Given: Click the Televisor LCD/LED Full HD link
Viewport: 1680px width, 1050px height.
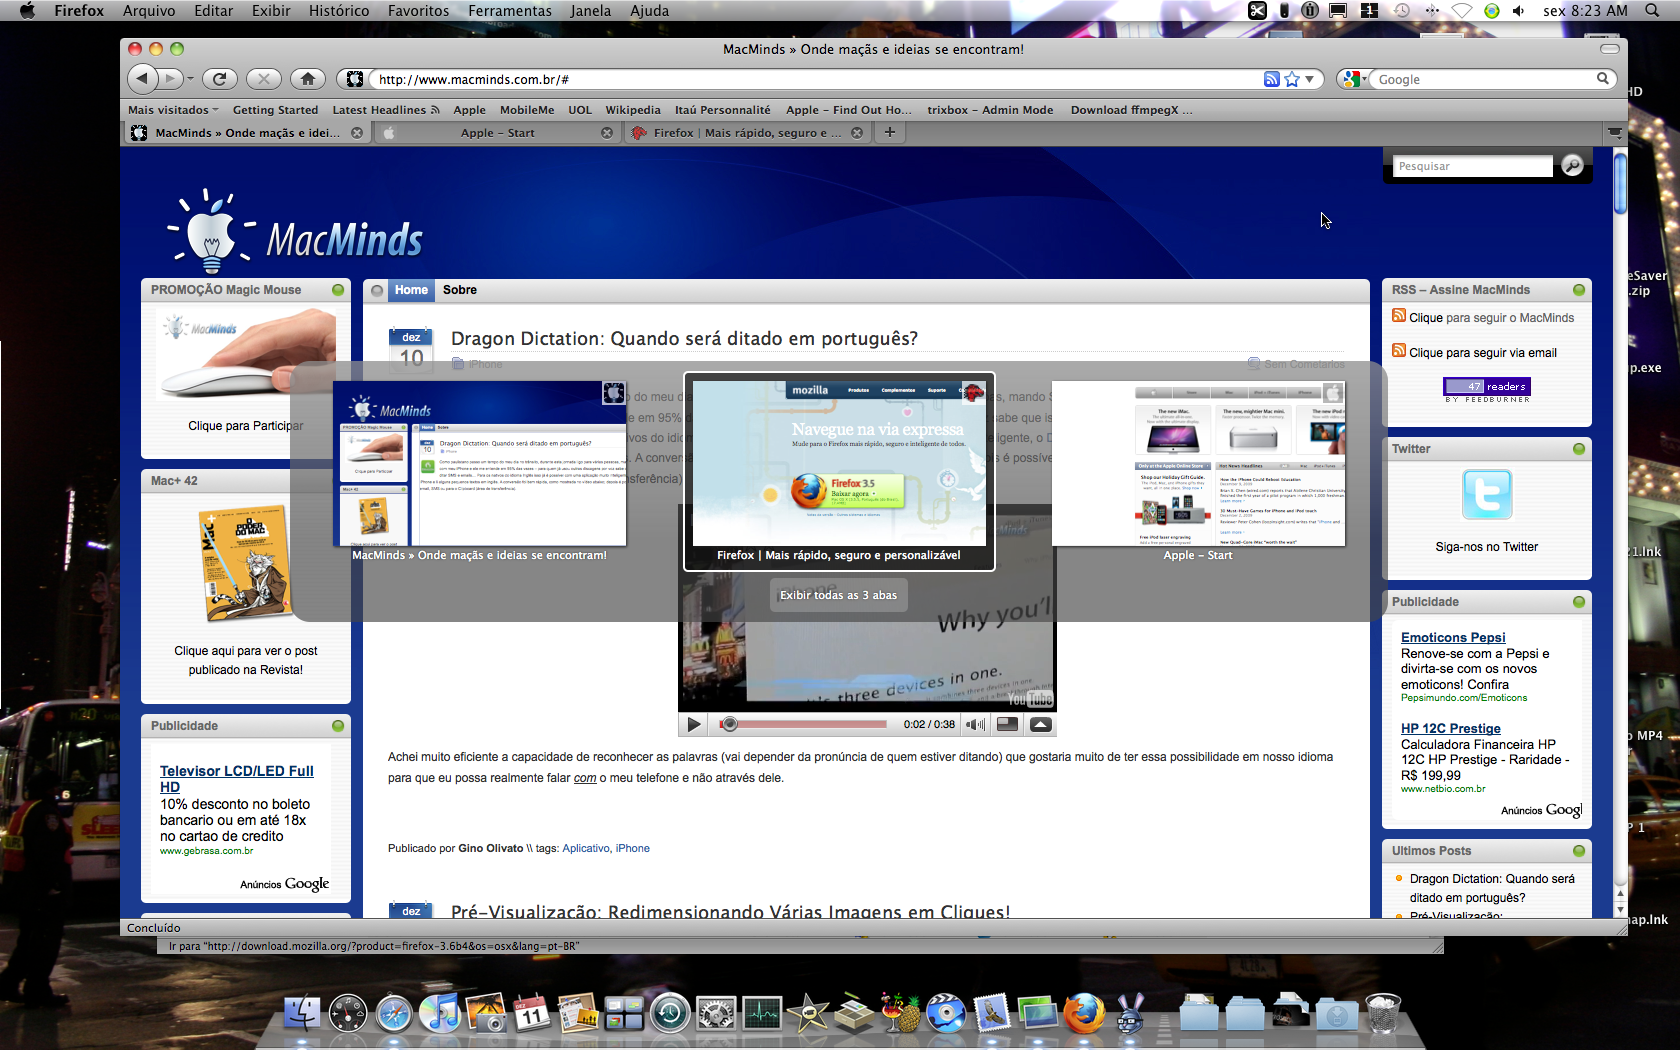Looking at the screenshot, I should tap(237, 779).
